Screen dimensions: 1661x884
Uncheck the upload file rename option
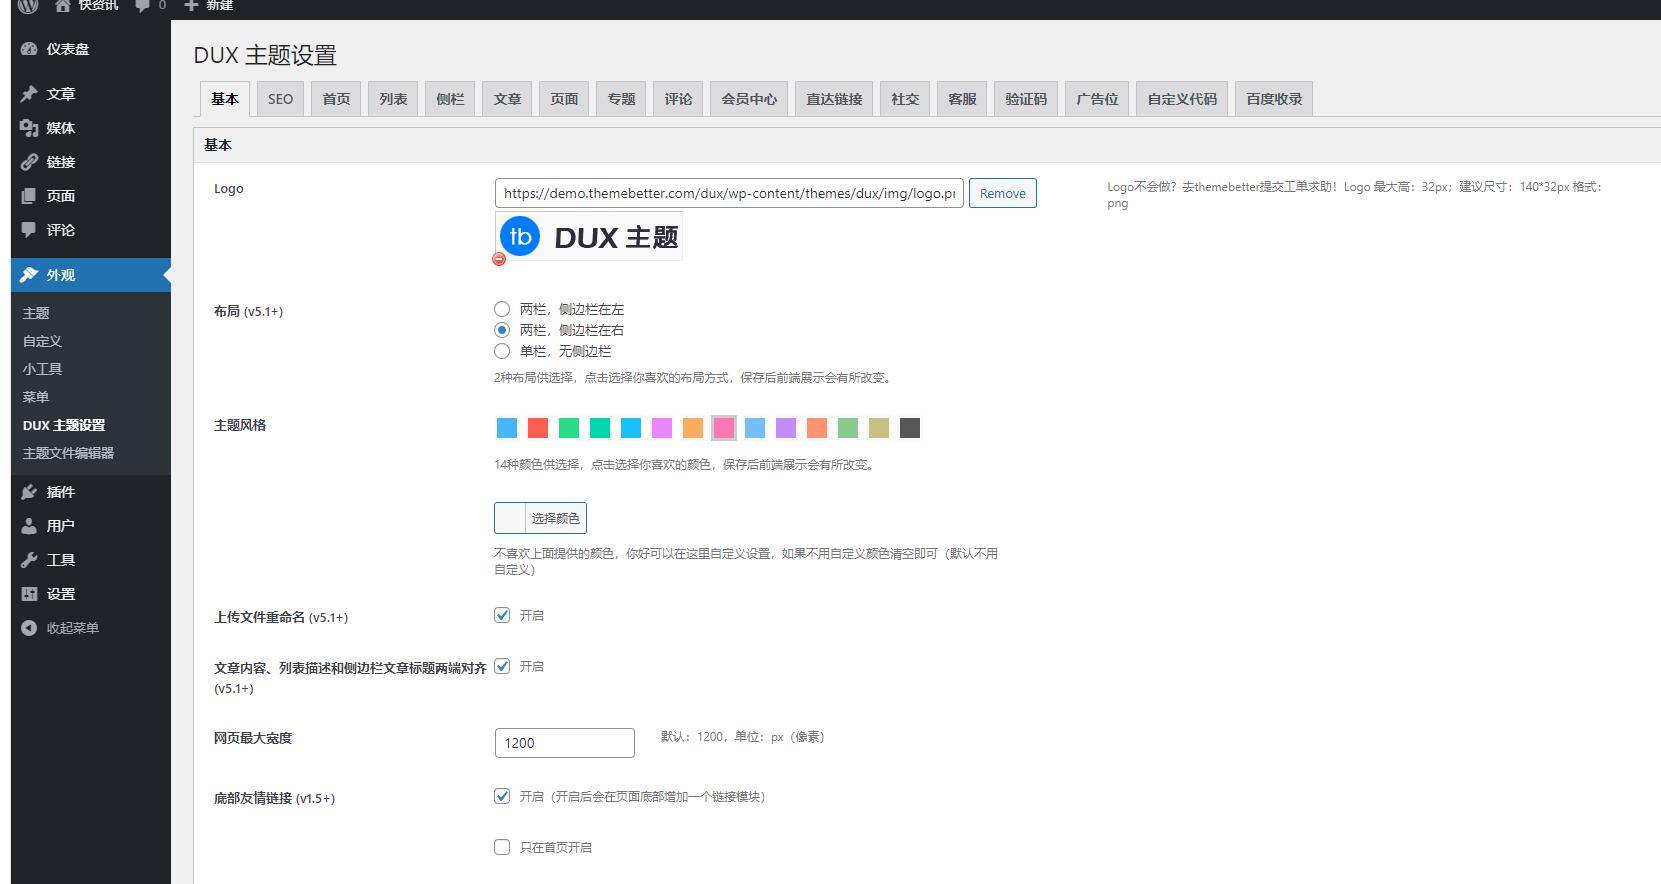pos(502,615)
